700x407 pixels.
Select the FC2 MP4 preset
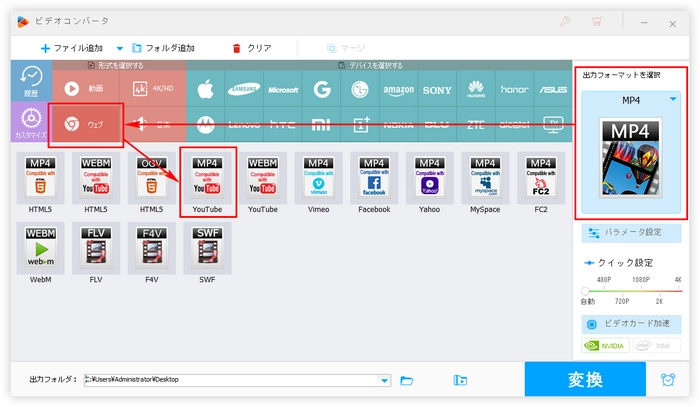539,182
